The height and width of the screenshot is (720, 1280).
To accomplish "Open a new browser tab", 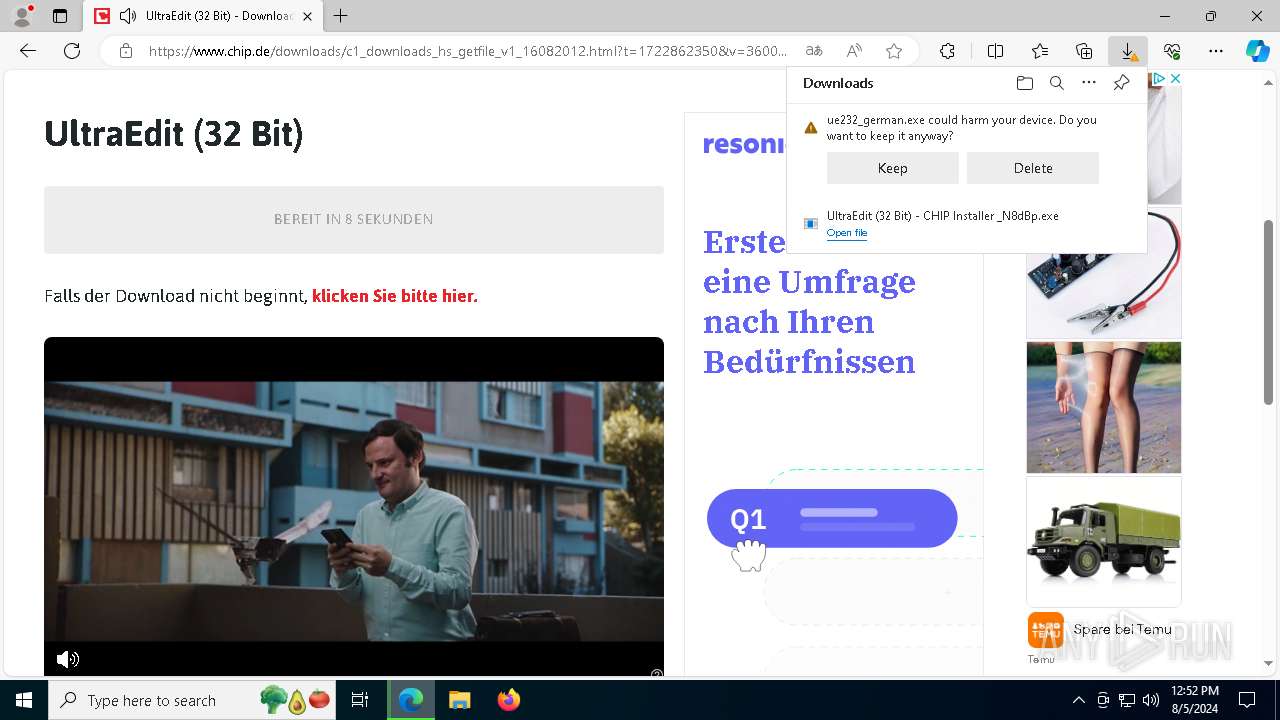I will click(341, 16).
